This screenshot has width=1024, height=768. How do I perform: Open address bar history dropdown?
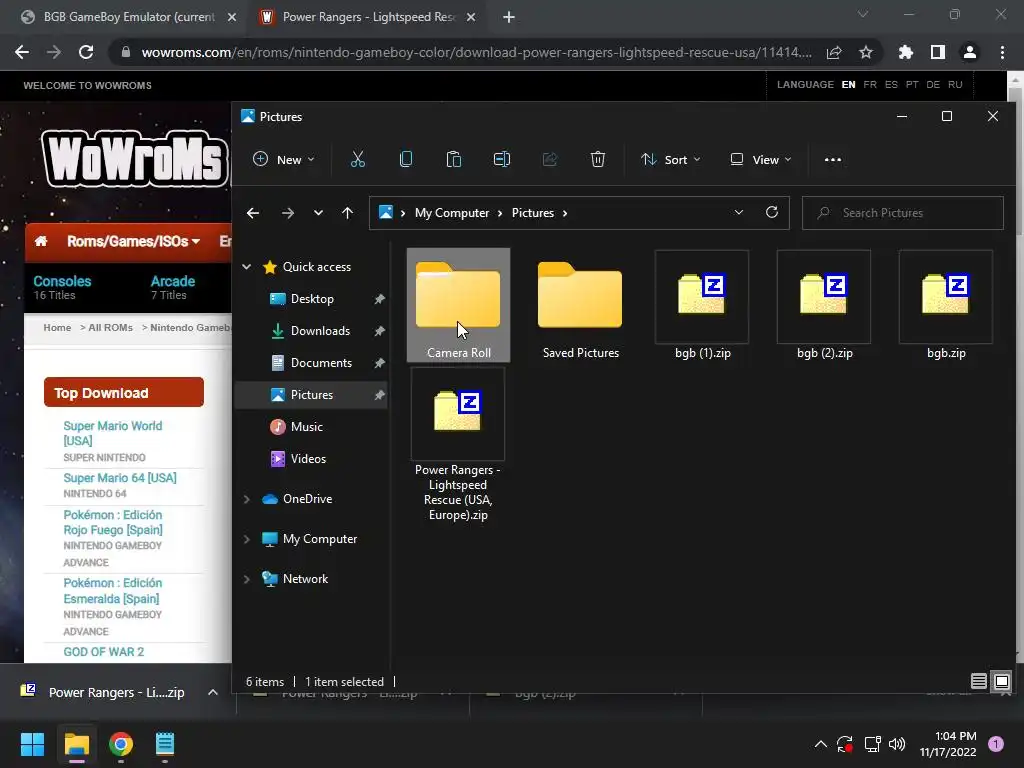(739, 212)
